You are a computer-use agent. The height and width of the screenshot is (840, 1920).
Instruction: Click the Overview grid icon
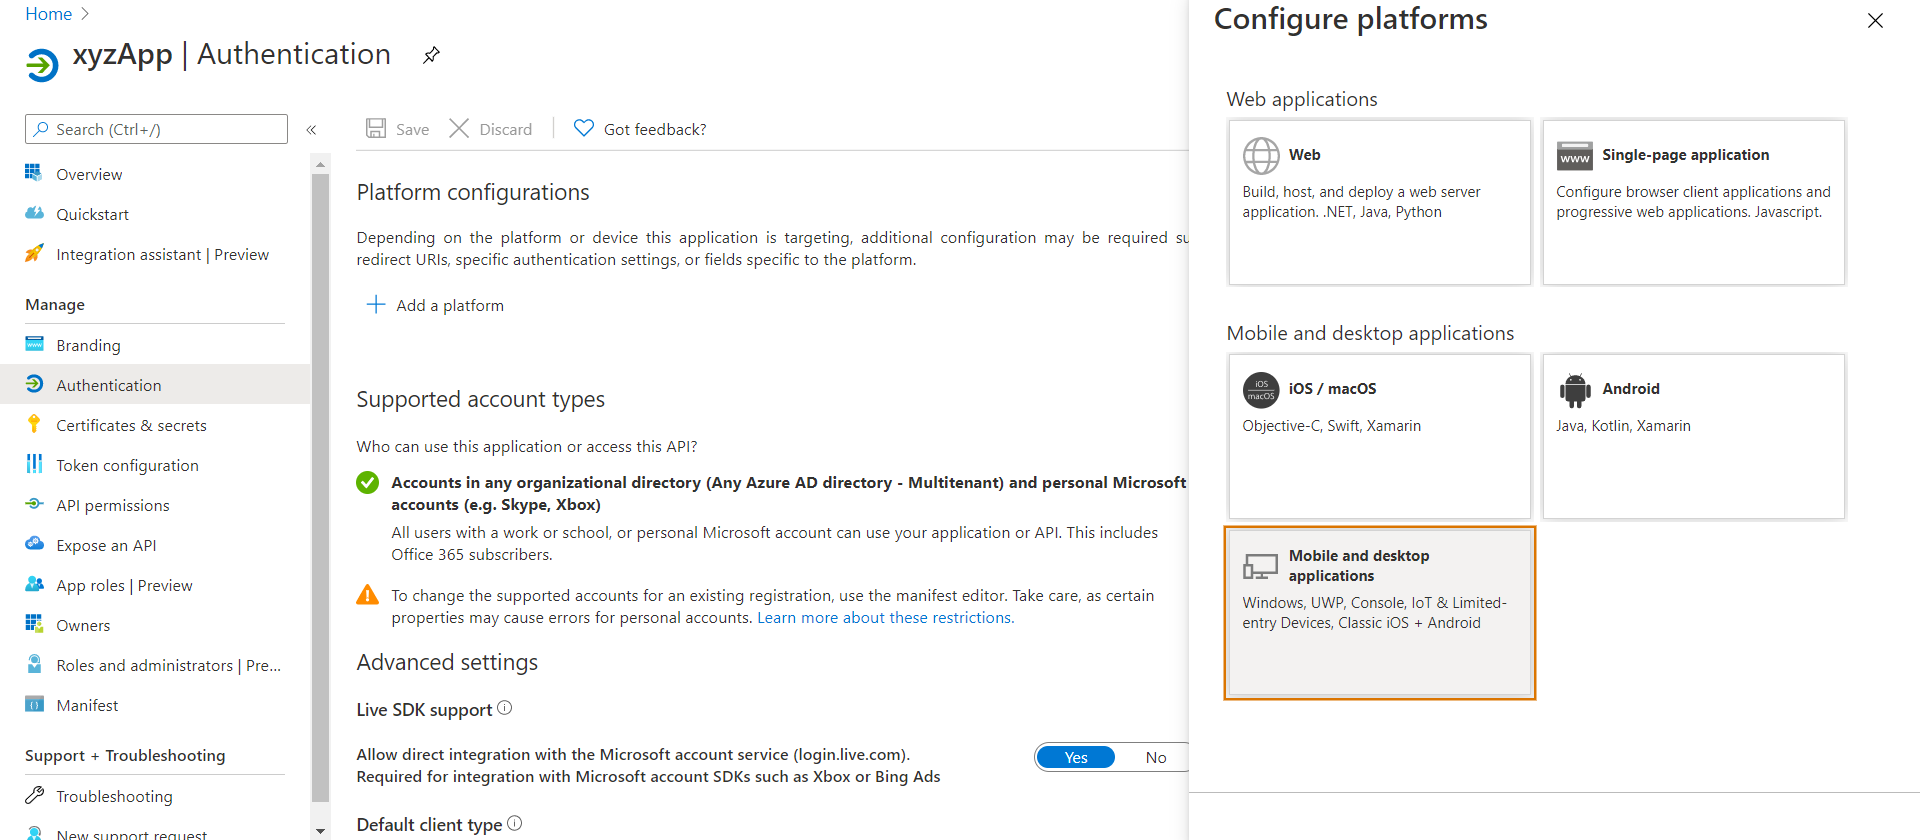[x=34, y=173]
